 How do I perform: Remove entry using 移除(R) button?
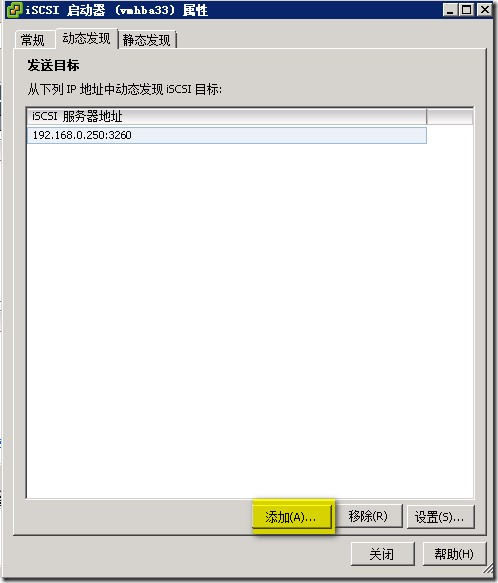click(x=368, y=516)
